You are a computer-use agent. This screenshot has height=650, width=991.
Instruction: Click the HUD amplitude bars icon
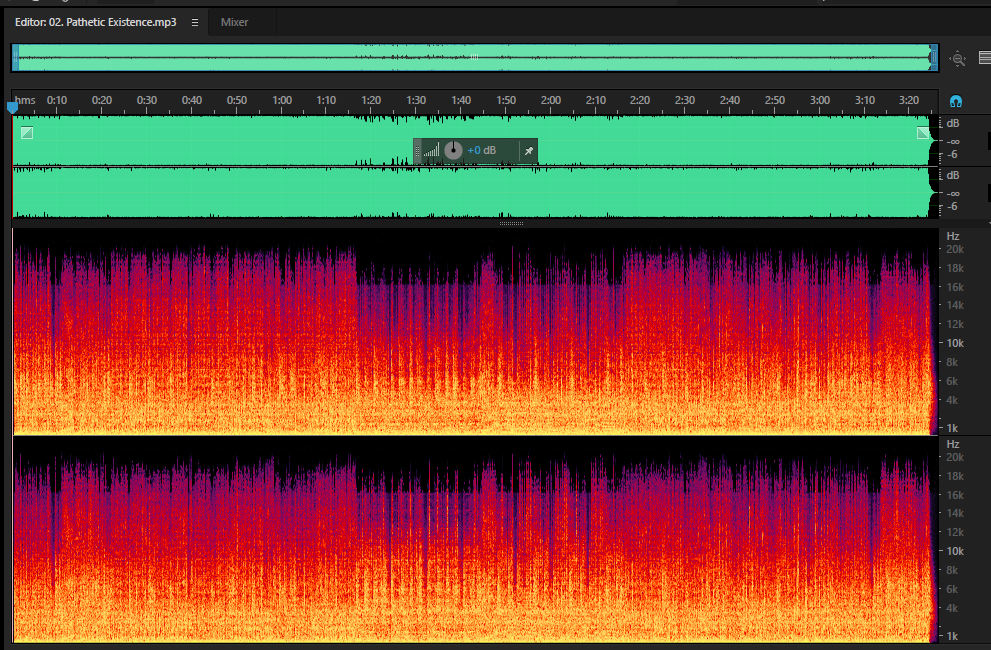click(432, 150)
